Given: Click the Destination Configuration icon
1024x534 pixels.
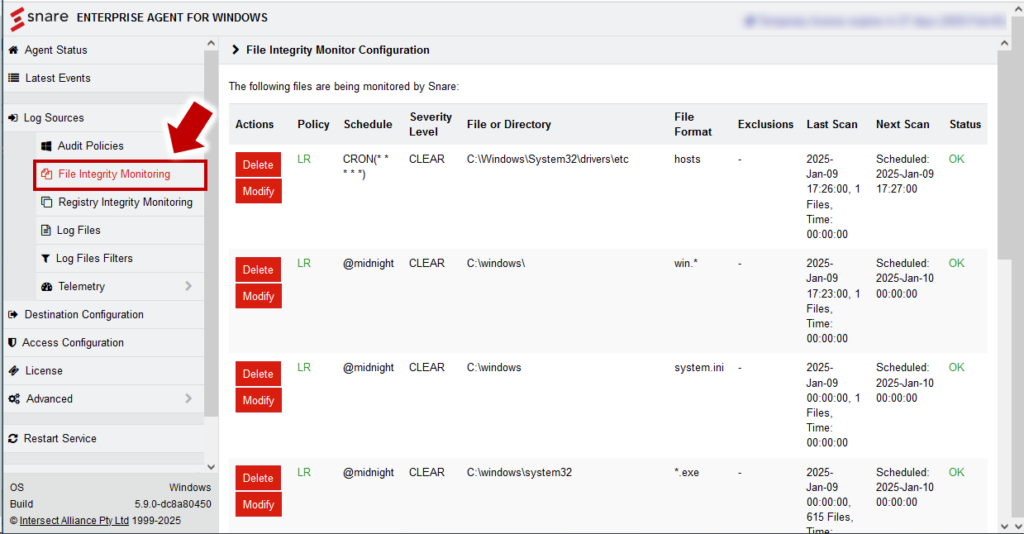Looking at the screenshot, I should tap(13, 315).
